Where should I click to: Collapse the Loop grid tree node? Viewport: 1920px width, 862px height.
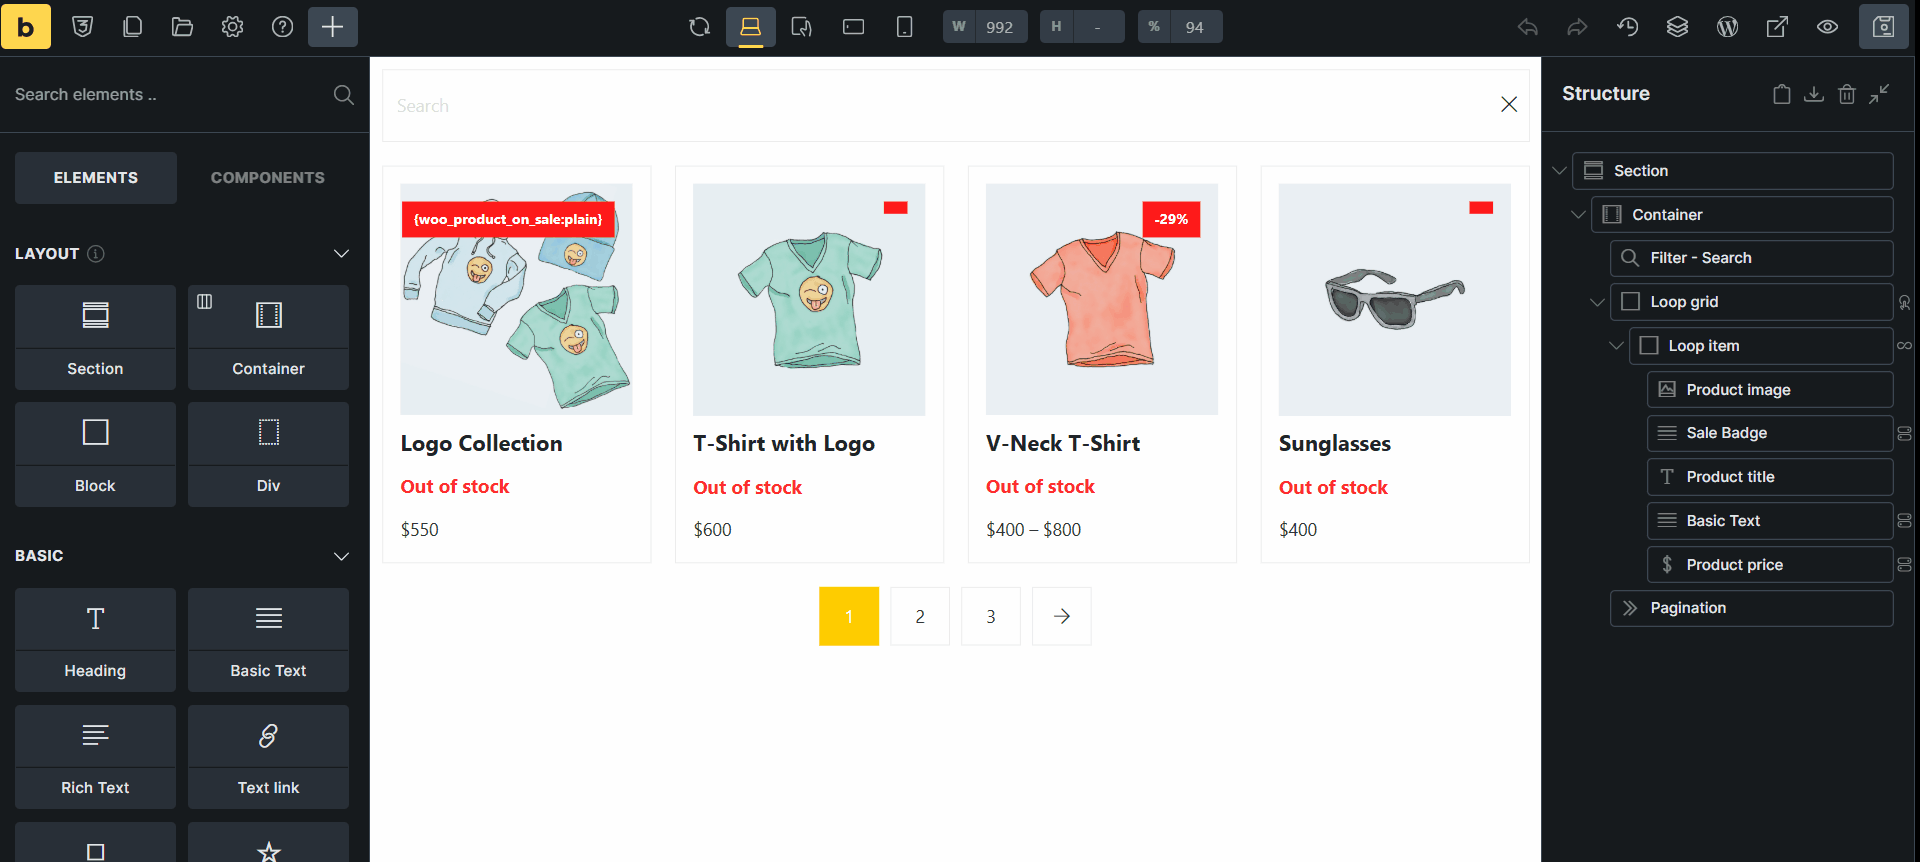coord(1597,302)
